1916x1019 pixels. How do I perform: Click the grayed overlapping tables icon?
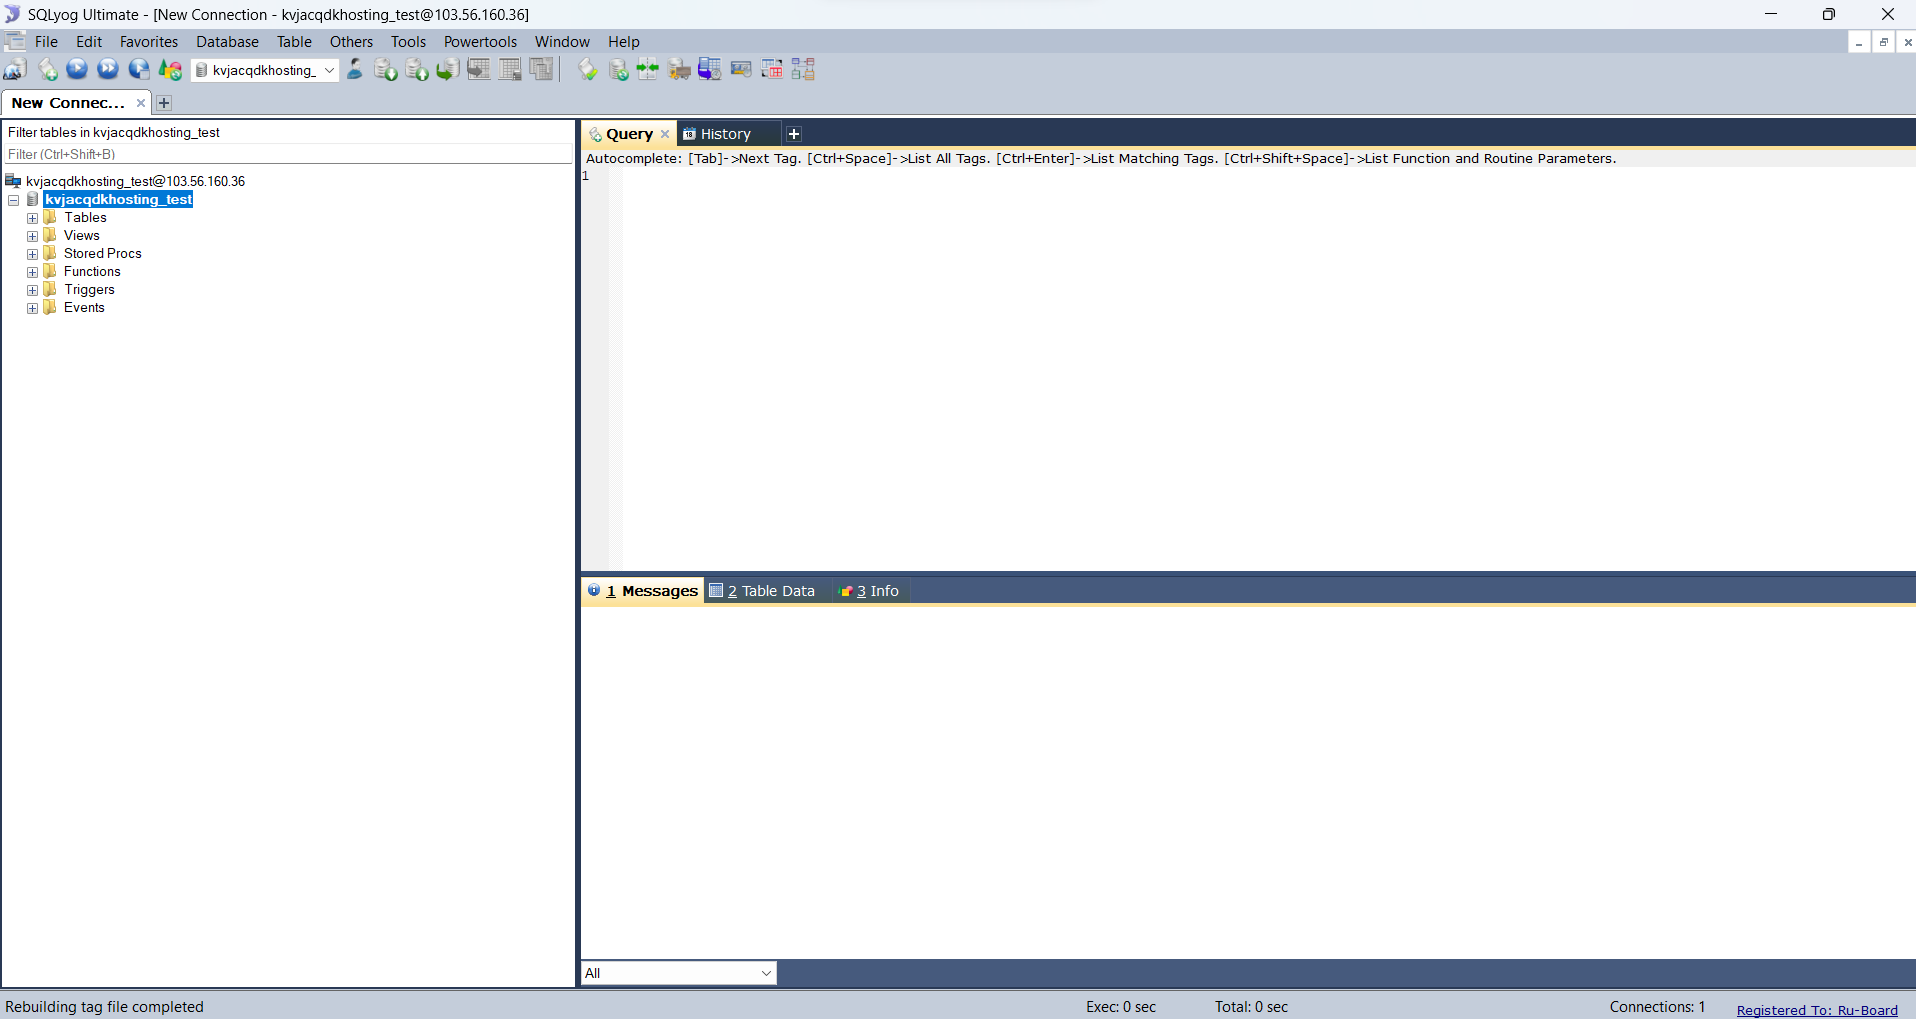tap(541, 70)
